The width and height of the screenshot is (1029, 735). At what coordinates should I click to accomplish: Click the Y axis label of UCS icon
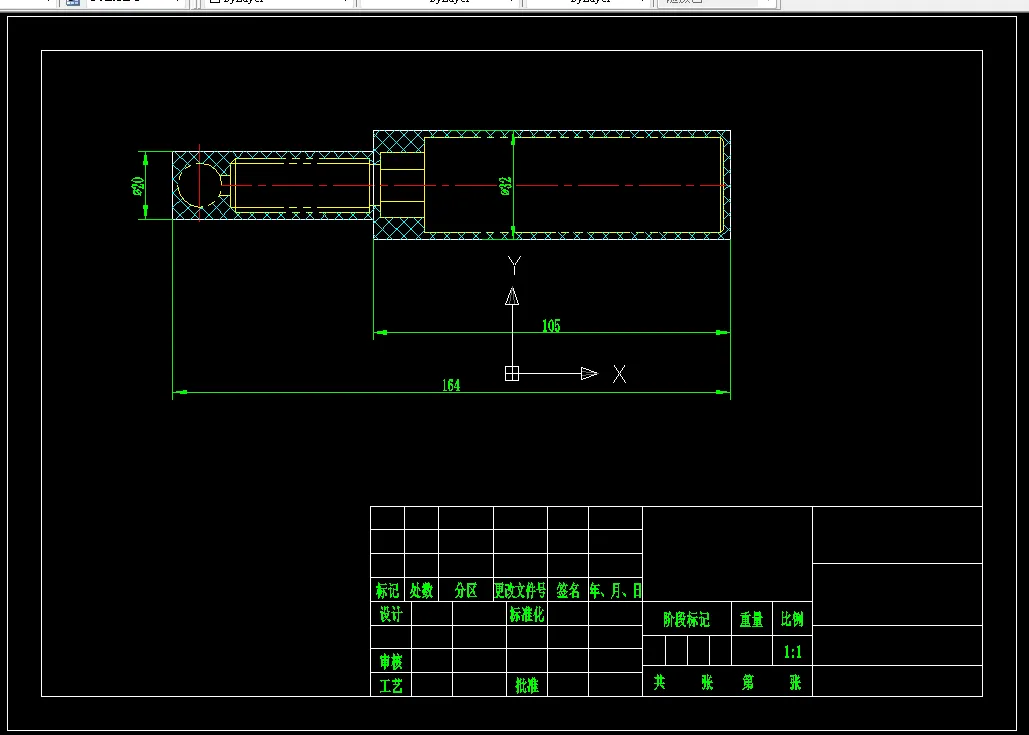(514, 265)
